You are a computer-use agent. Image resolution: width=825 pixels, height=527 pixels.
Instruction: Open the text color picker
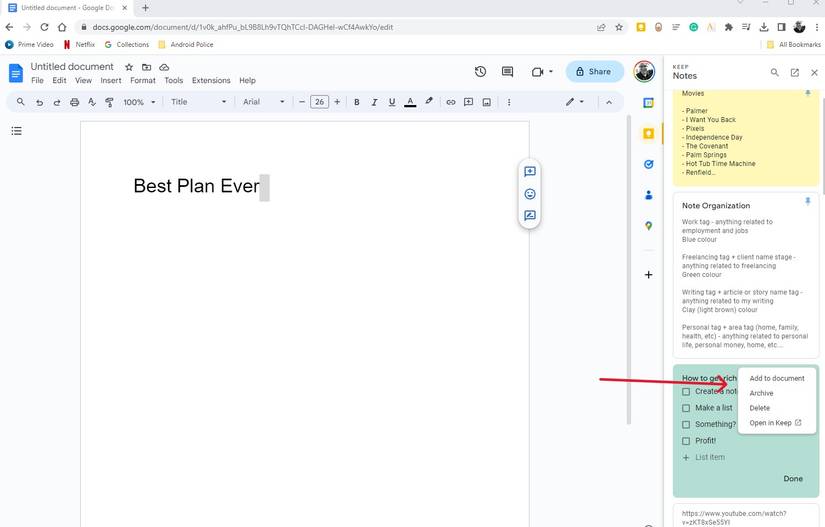click(410, 102)
